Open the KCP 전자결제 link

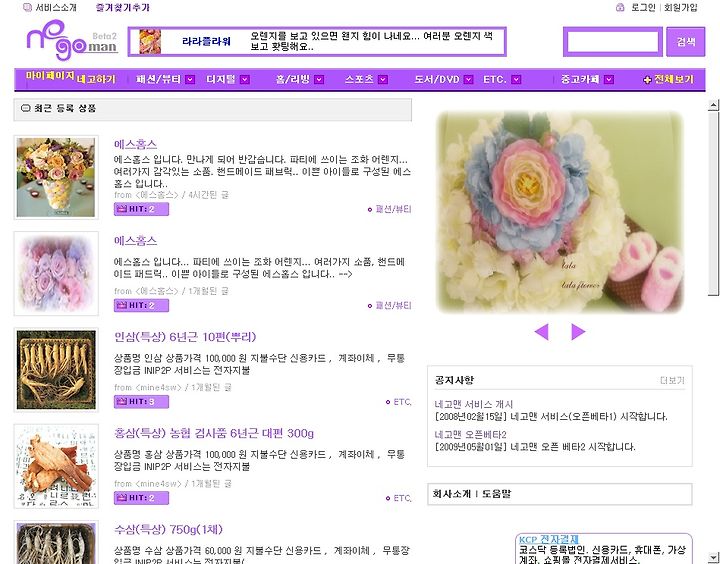(548, 539)
